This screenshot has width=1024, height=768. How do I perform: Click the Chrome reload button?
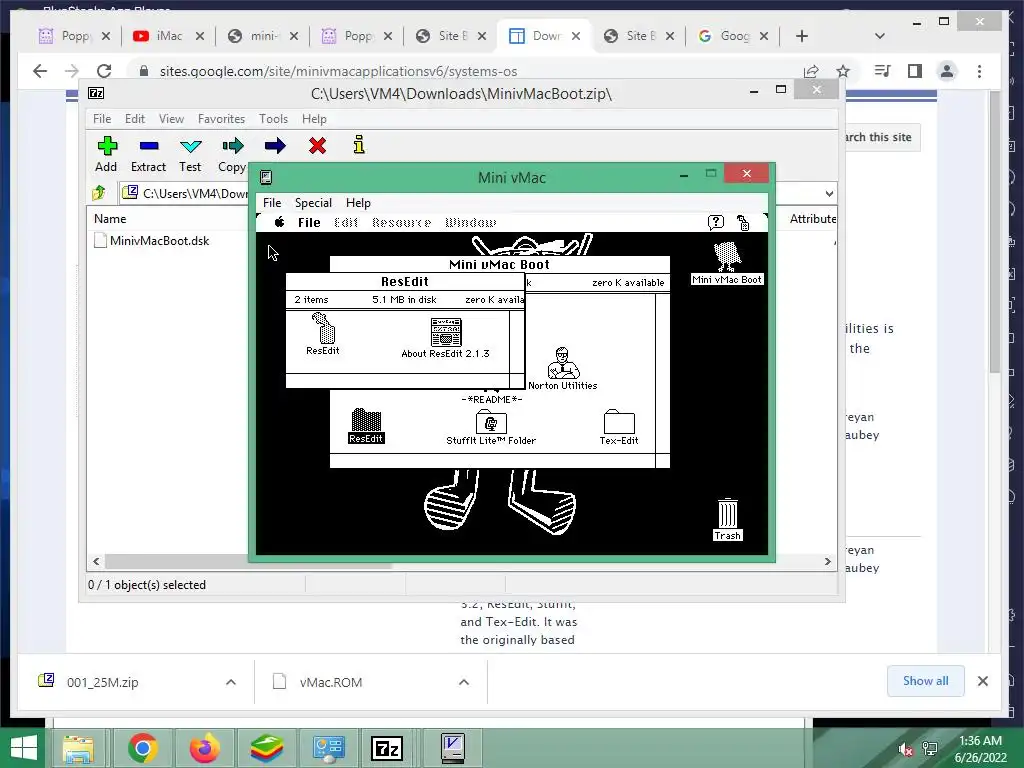(104, 71)
